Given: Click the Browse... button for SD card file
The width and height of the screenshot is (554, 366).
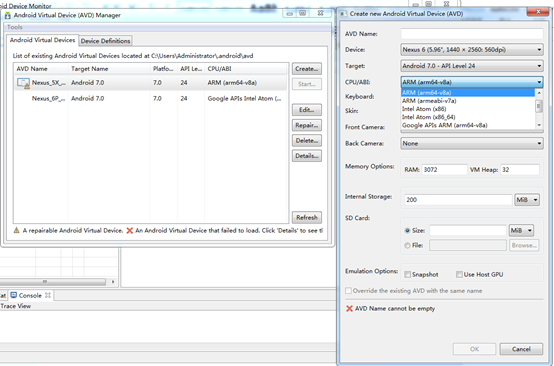Looking at the screenshot, I should pos(524,245).
